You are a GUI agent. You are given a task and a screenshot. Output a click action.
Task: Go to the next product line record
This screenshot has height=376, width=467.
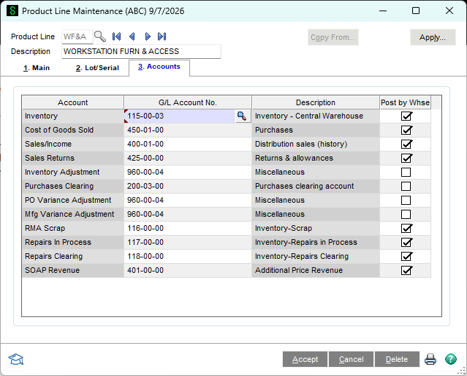147,36
